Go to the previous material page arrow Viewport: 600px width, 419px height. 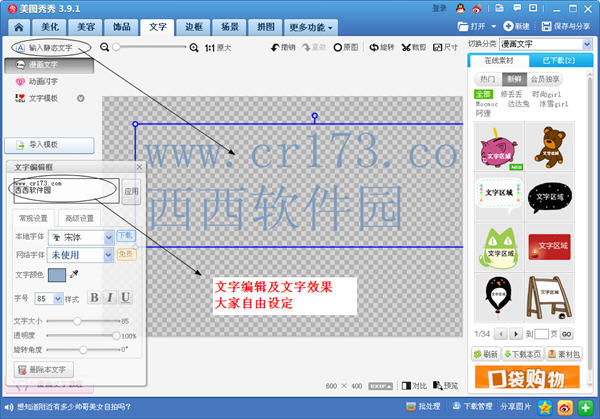tap(501, 334)
